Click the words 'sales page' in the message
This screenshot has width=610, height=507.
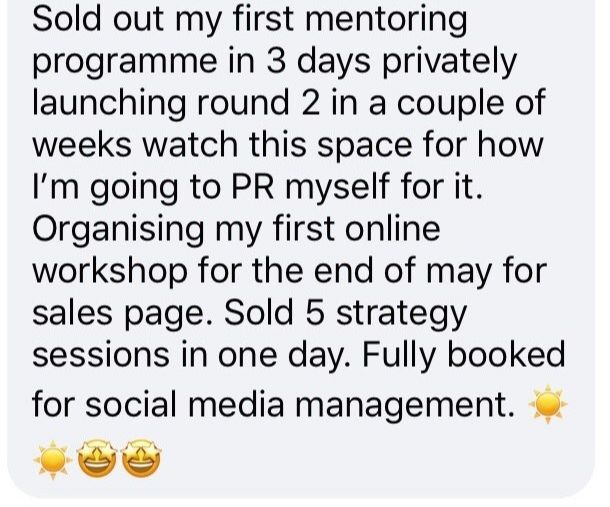click(x=118, y=314)
